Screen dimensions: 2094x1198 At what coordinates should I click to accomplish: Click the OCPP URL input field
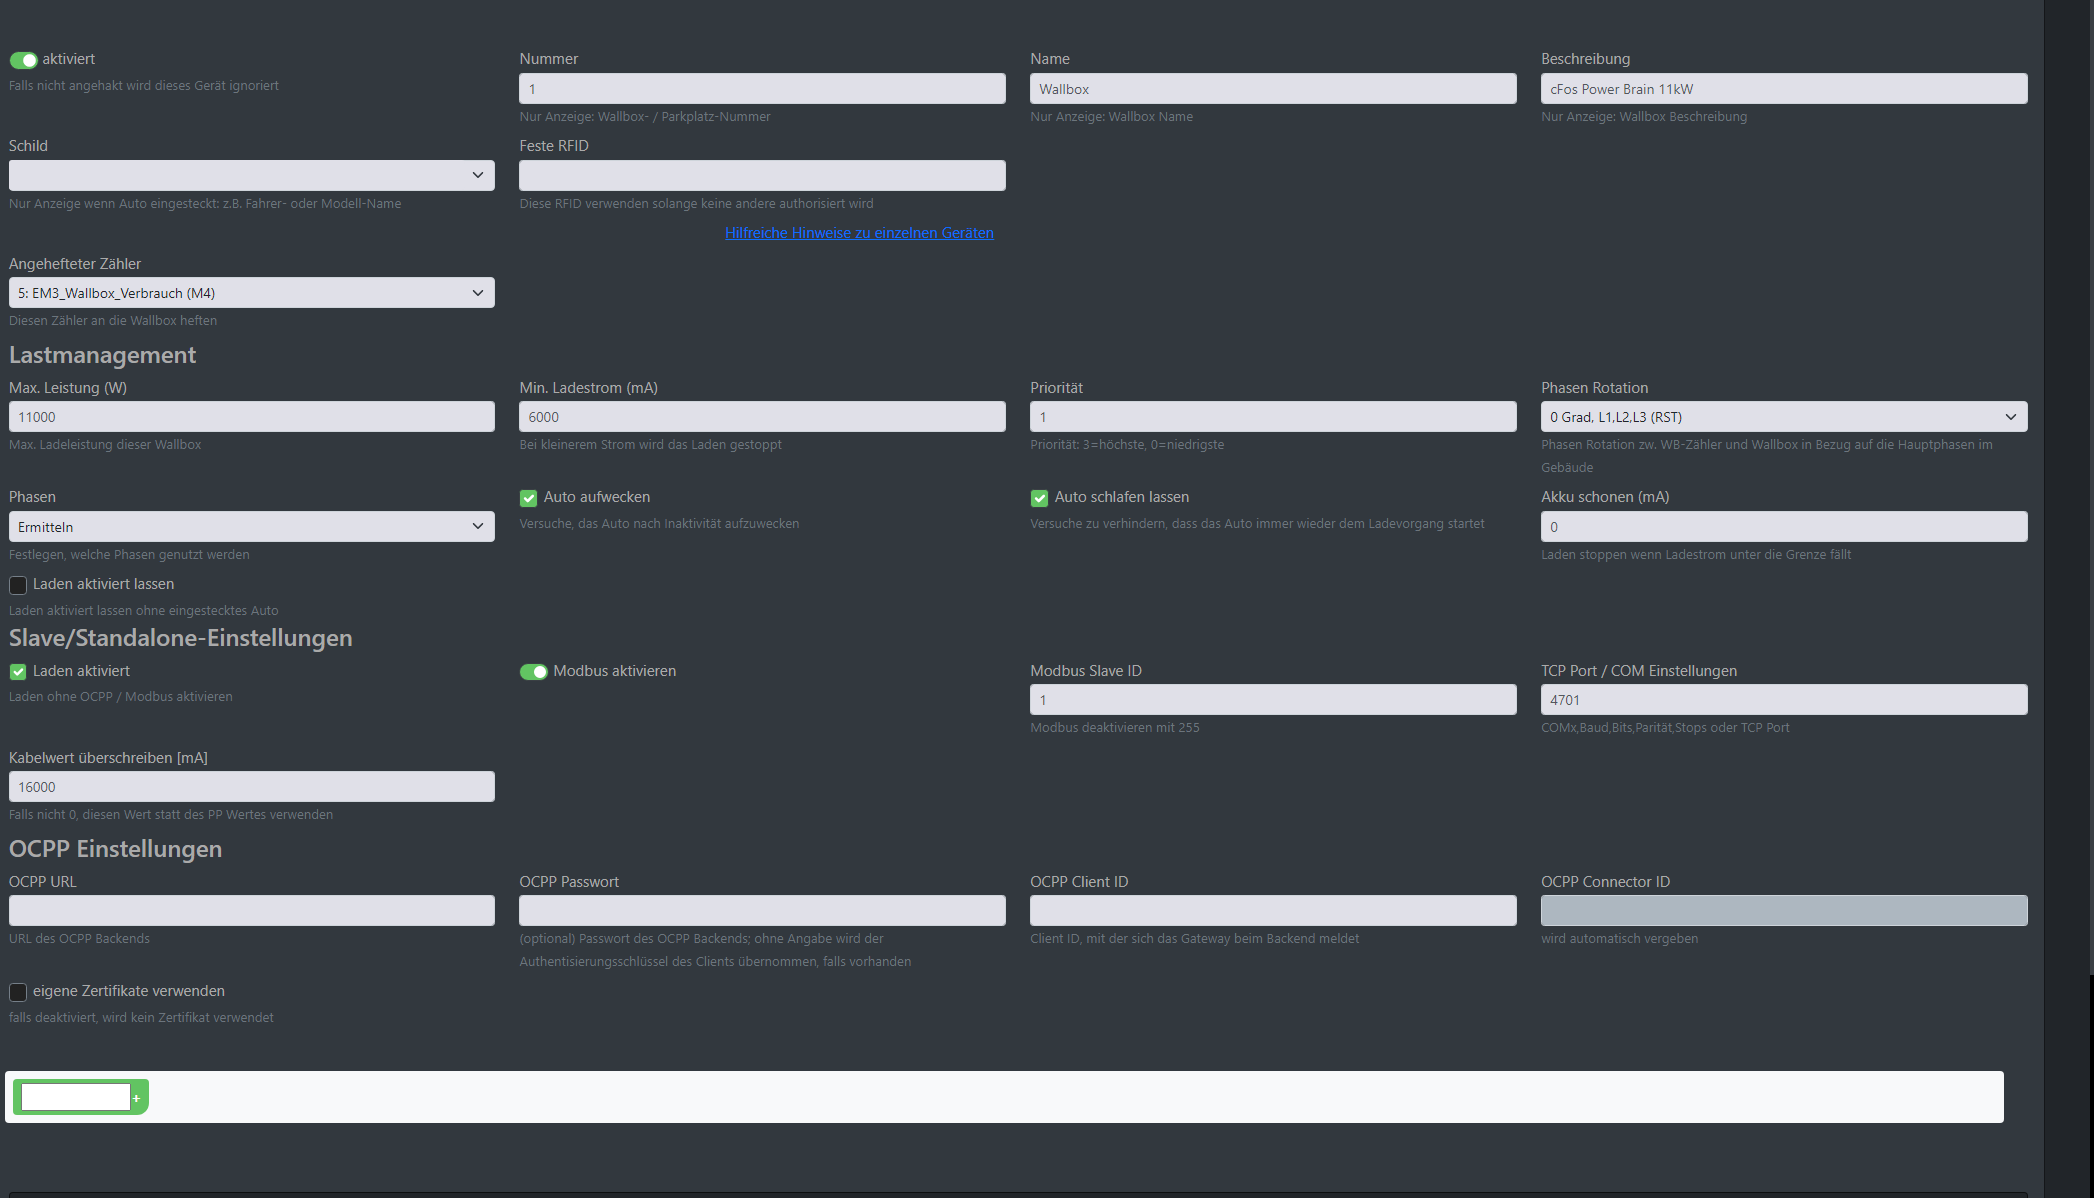coord(251,911)
